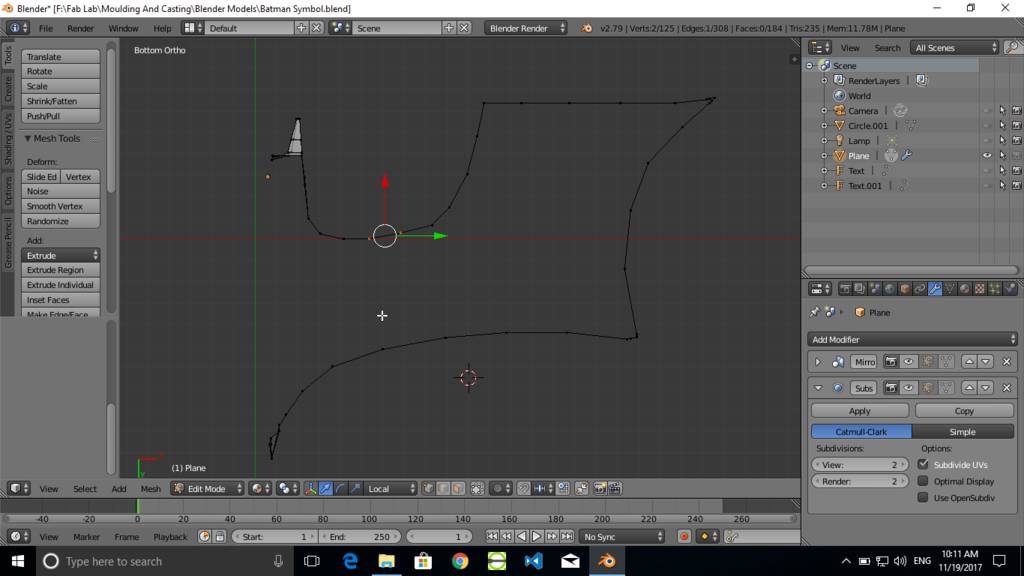
Task: Apply the Subsurf modifier
Action: (x=859, y=411)
